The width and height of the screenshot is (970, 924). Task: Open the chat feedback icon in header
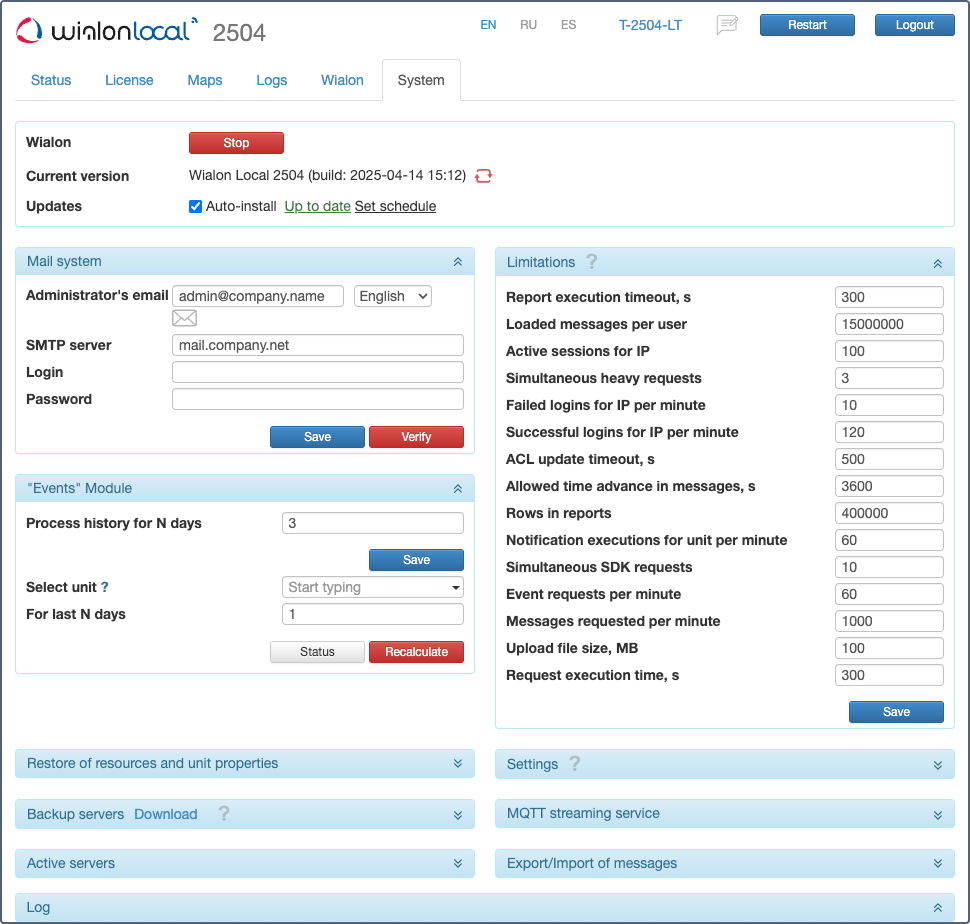tap(727, 26)
